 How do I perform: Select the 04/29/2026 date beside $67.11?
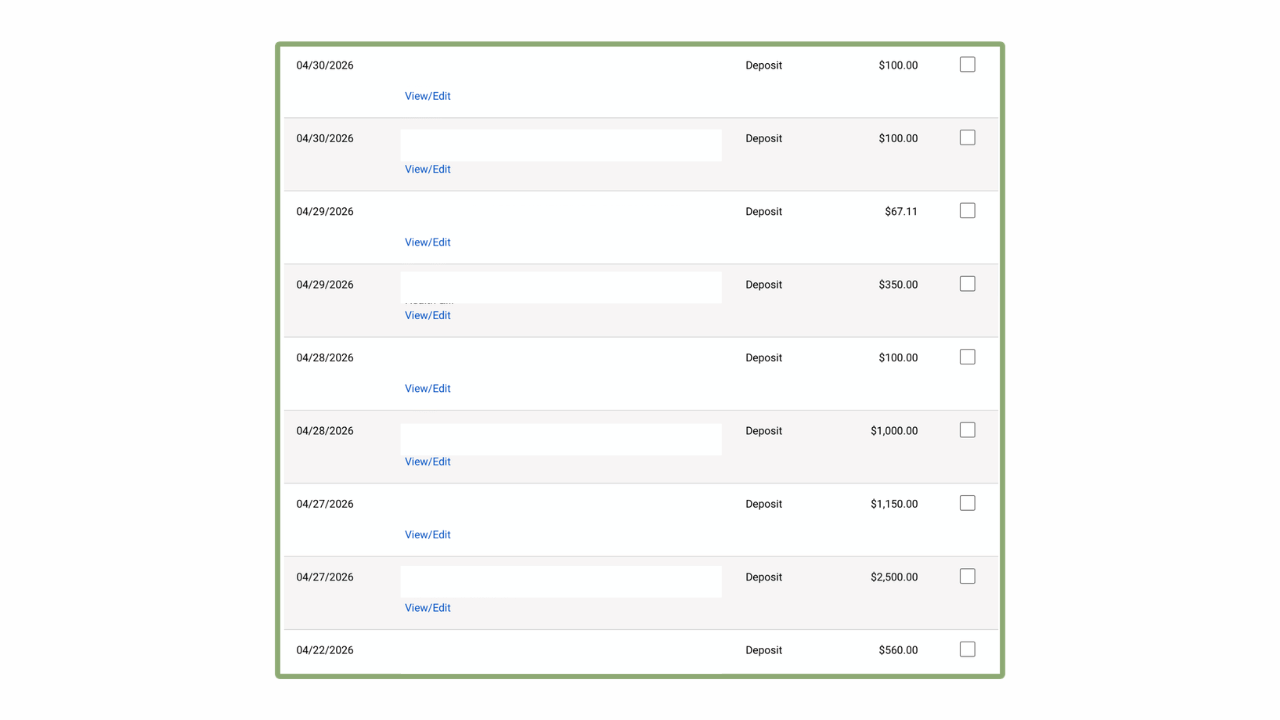tap(325, 211)
